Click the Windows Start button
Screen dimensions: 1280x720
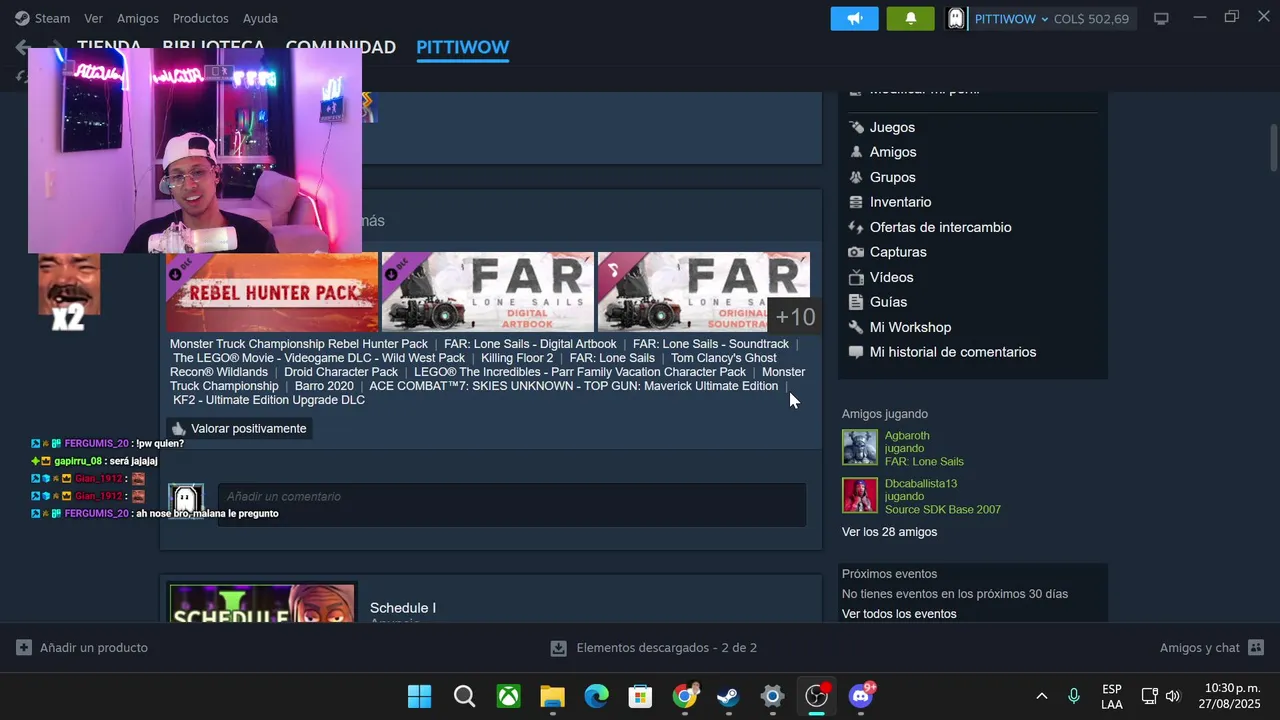(x=420, y=696)
